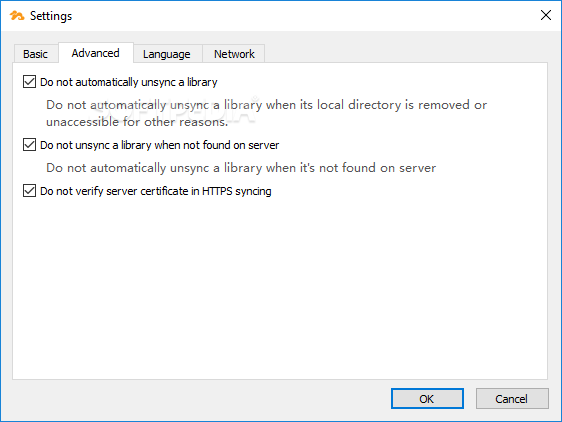Go to the Network tab
Viewport: 562px width, 422px height.
[x=234, y=54]
